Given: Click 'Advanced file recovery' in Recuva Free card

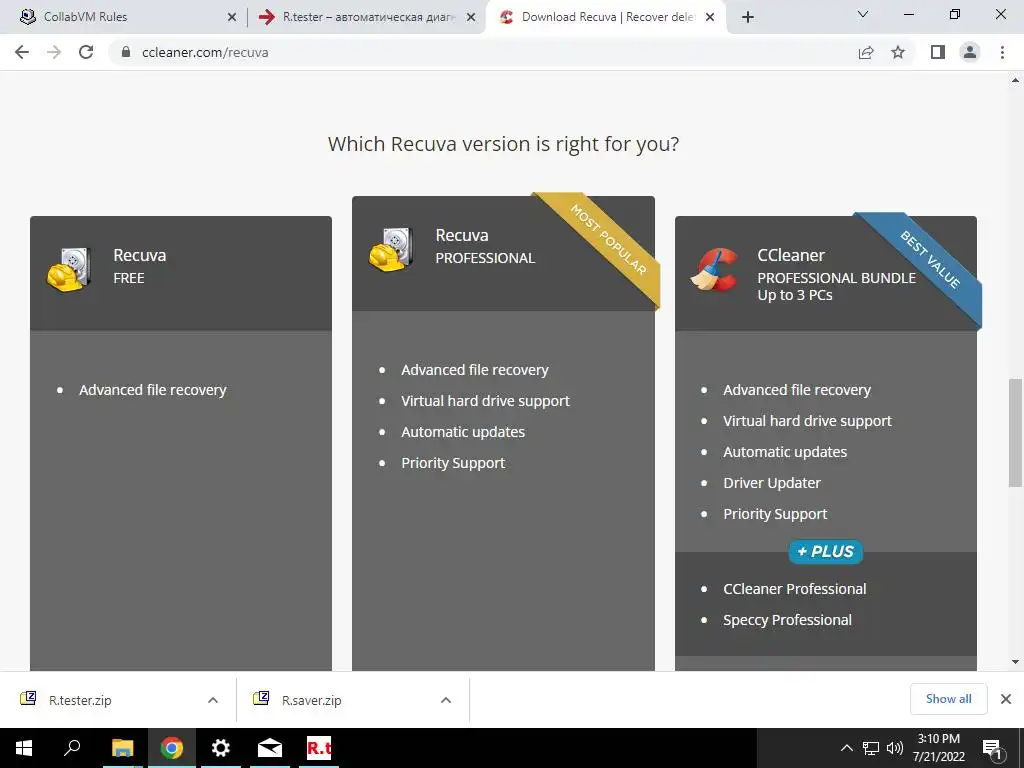Looking at the screenshot, I should (x=153, y=390).
